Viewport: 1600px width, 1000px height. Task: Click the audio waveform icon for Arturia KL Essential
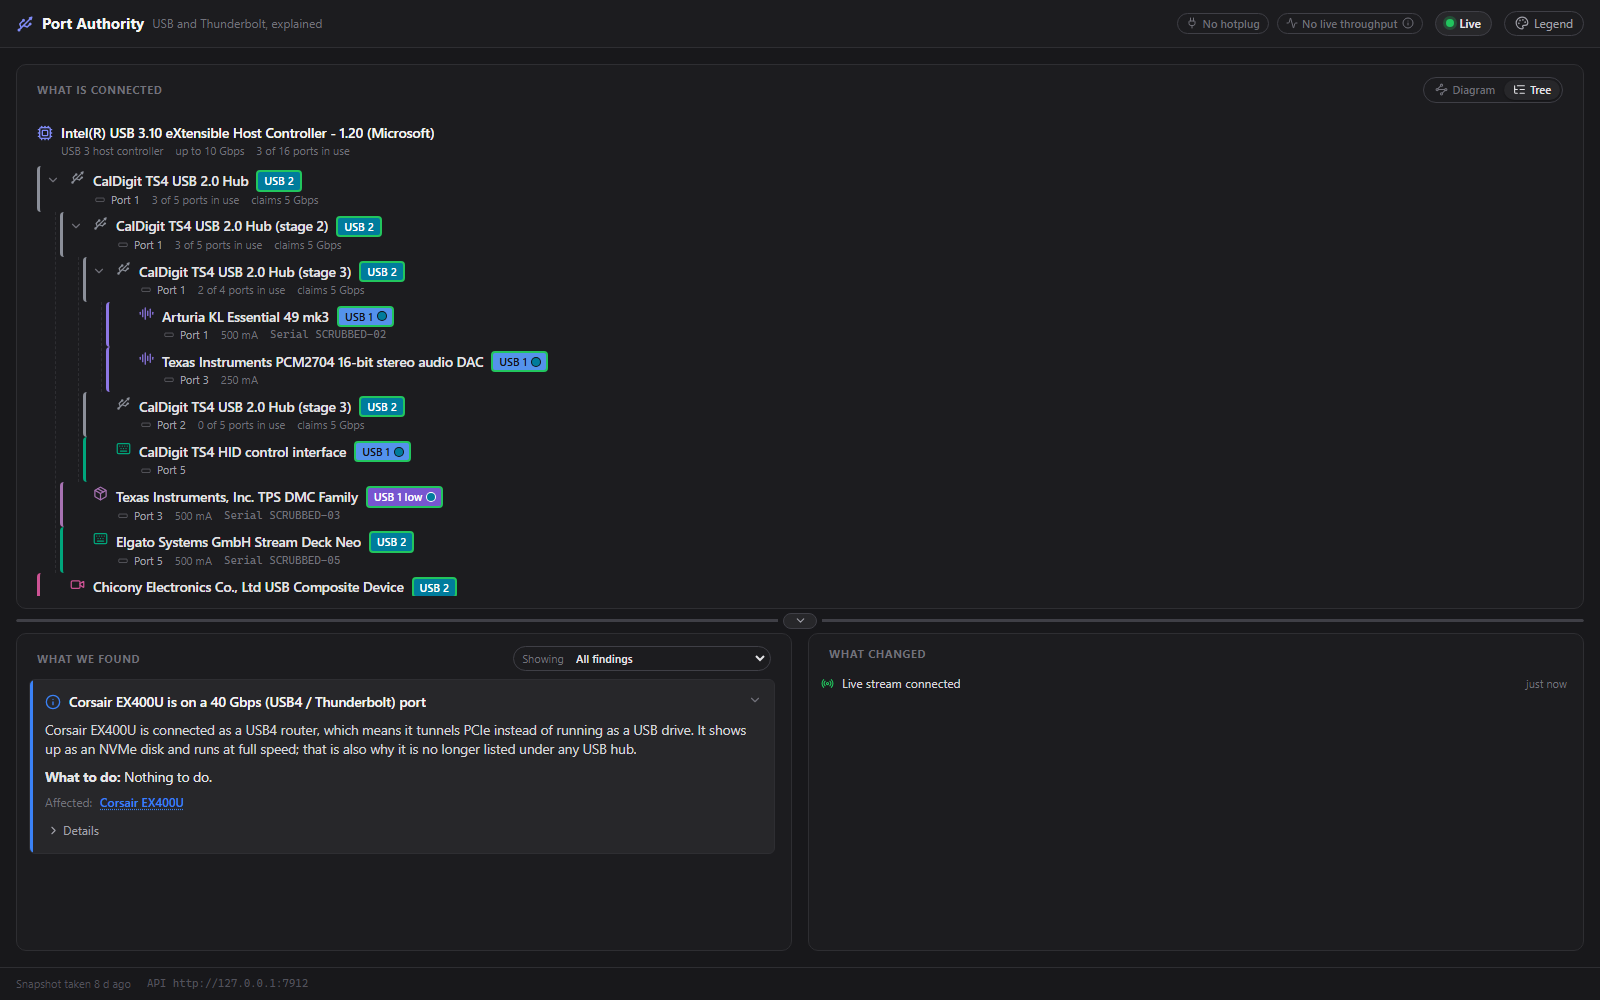pyautogui.click(x=146, y=314)
